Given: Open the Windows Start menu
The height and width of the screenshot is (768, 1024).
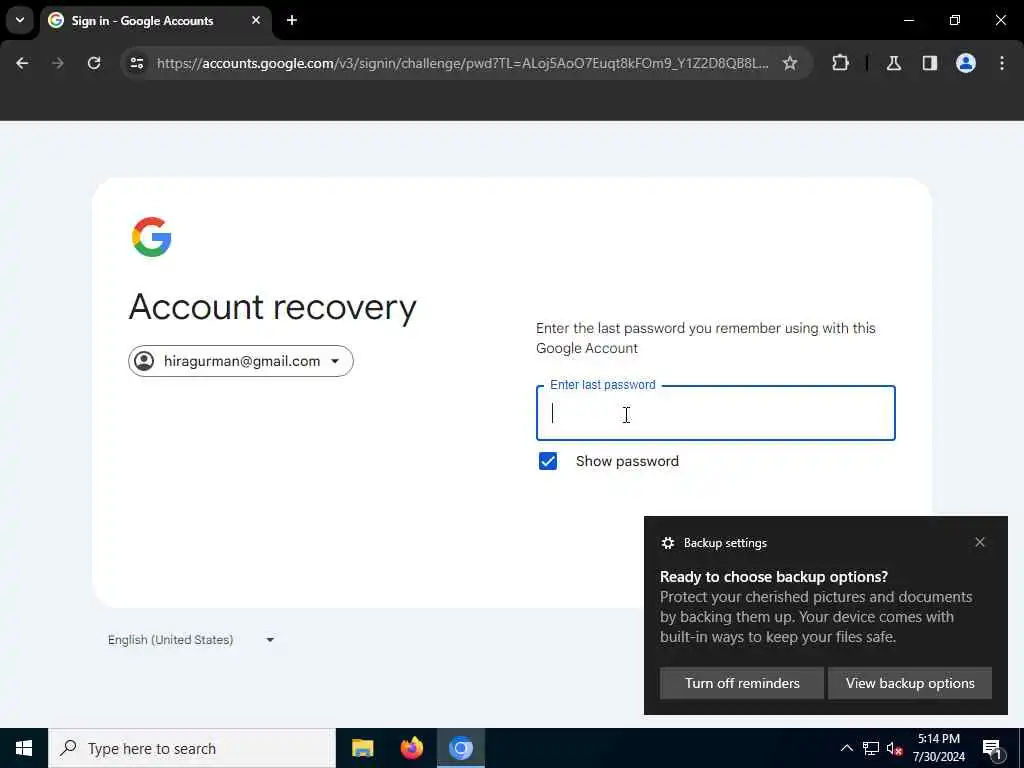Looking at the screenshot, I should coord(24,748).
